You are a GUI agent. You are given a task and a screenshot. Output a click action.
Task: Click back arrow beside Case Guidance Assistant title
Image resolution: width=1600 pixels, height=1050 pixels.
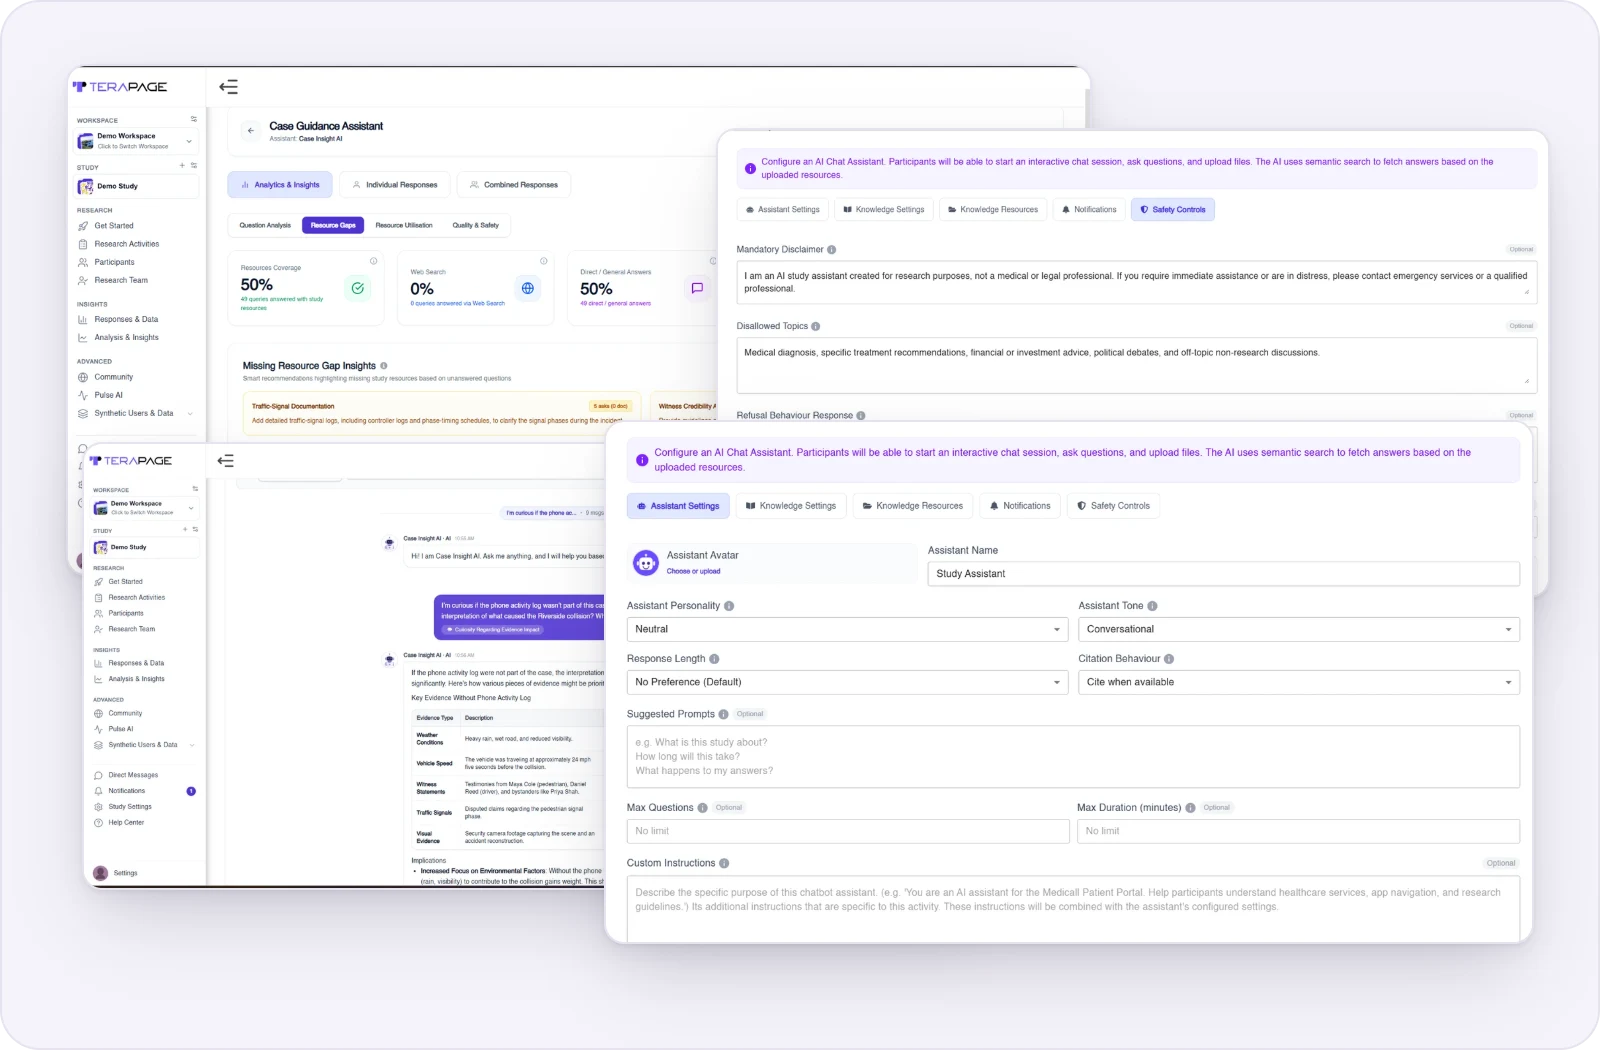click(x=251, y=131)
